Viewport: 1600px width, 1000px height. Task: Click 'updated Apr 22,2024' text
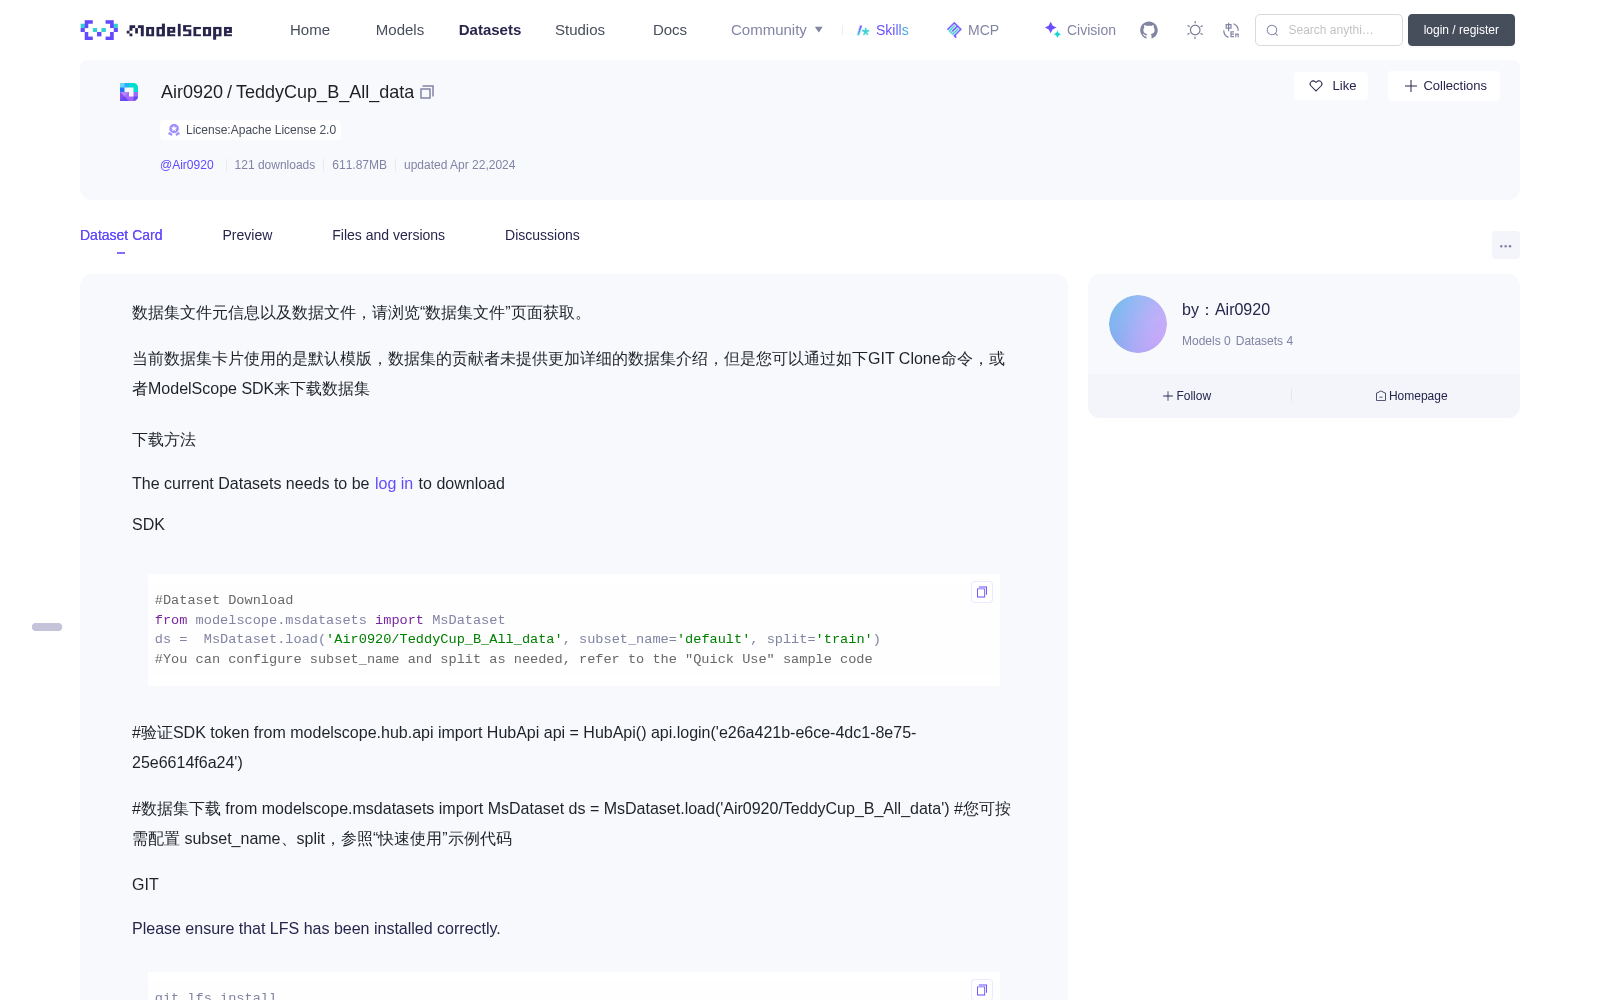459,165
